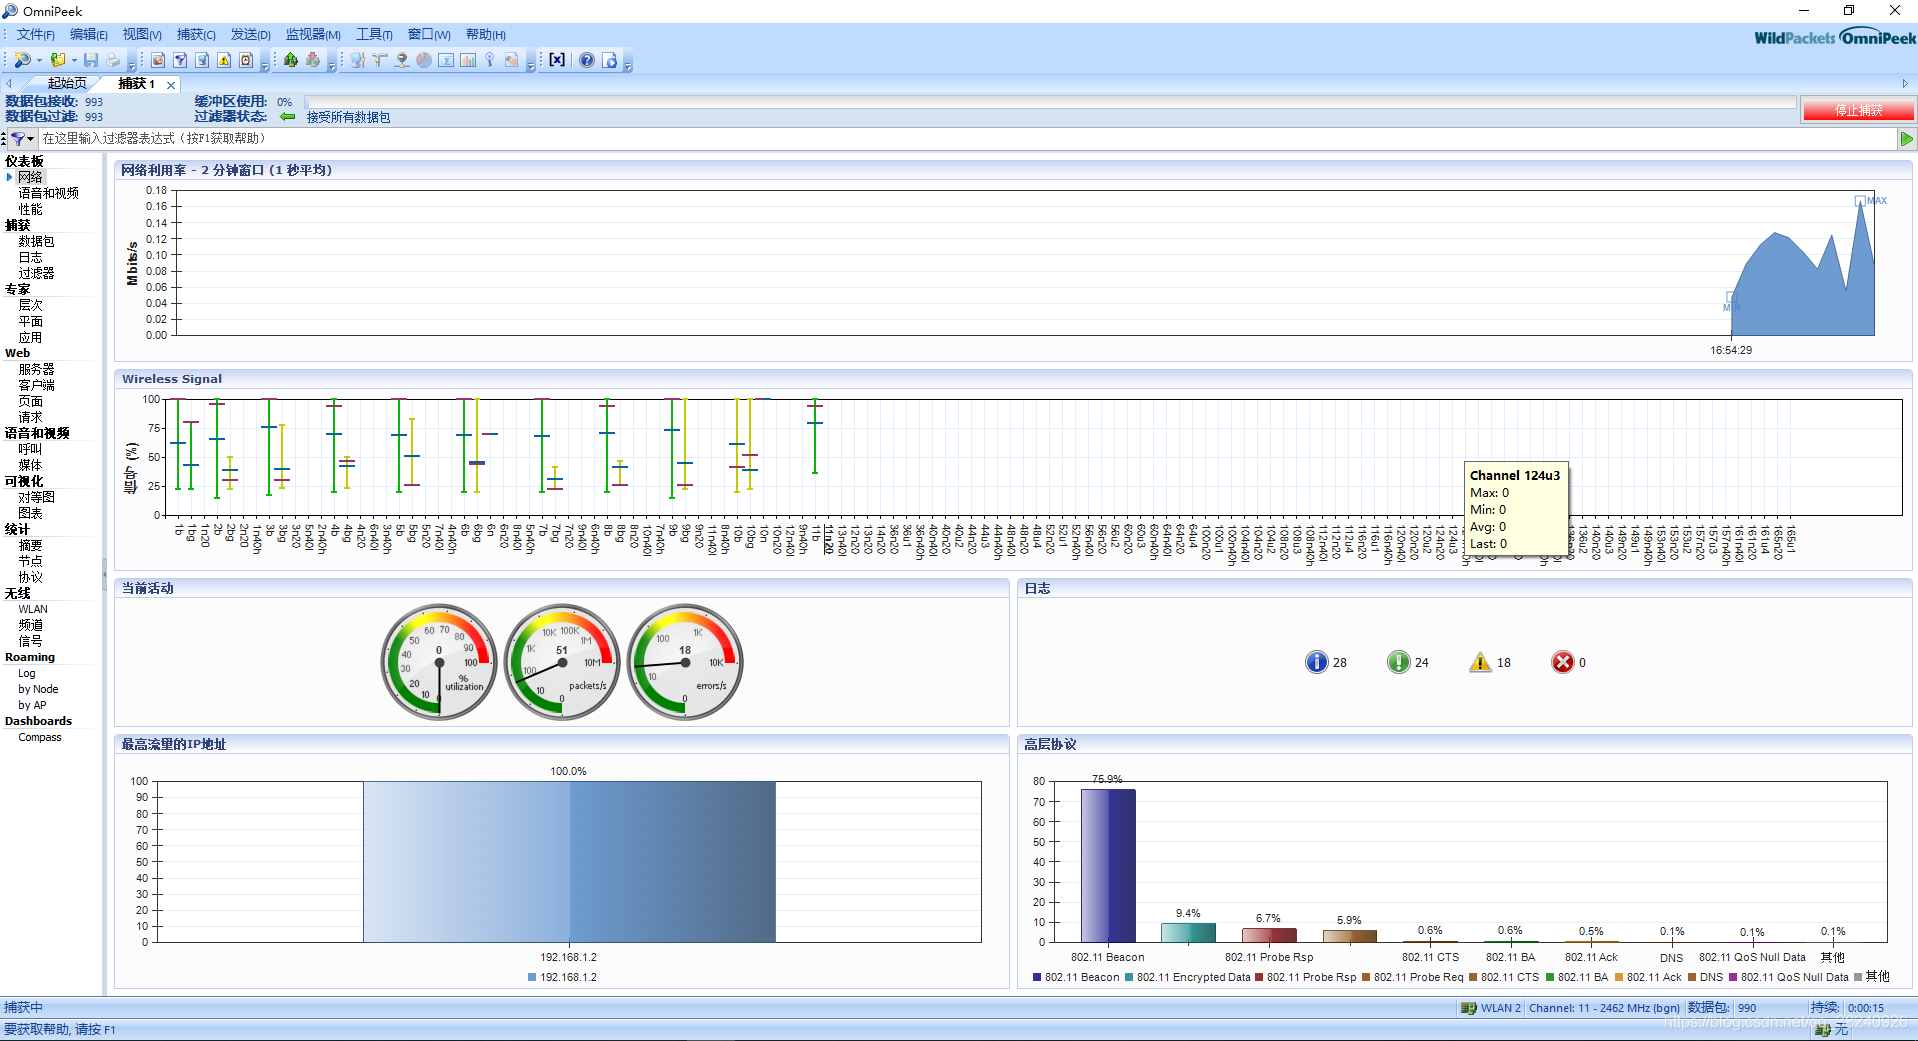Click the 802.11 Encrypted Data chart bar

(x=1188, y=932)
